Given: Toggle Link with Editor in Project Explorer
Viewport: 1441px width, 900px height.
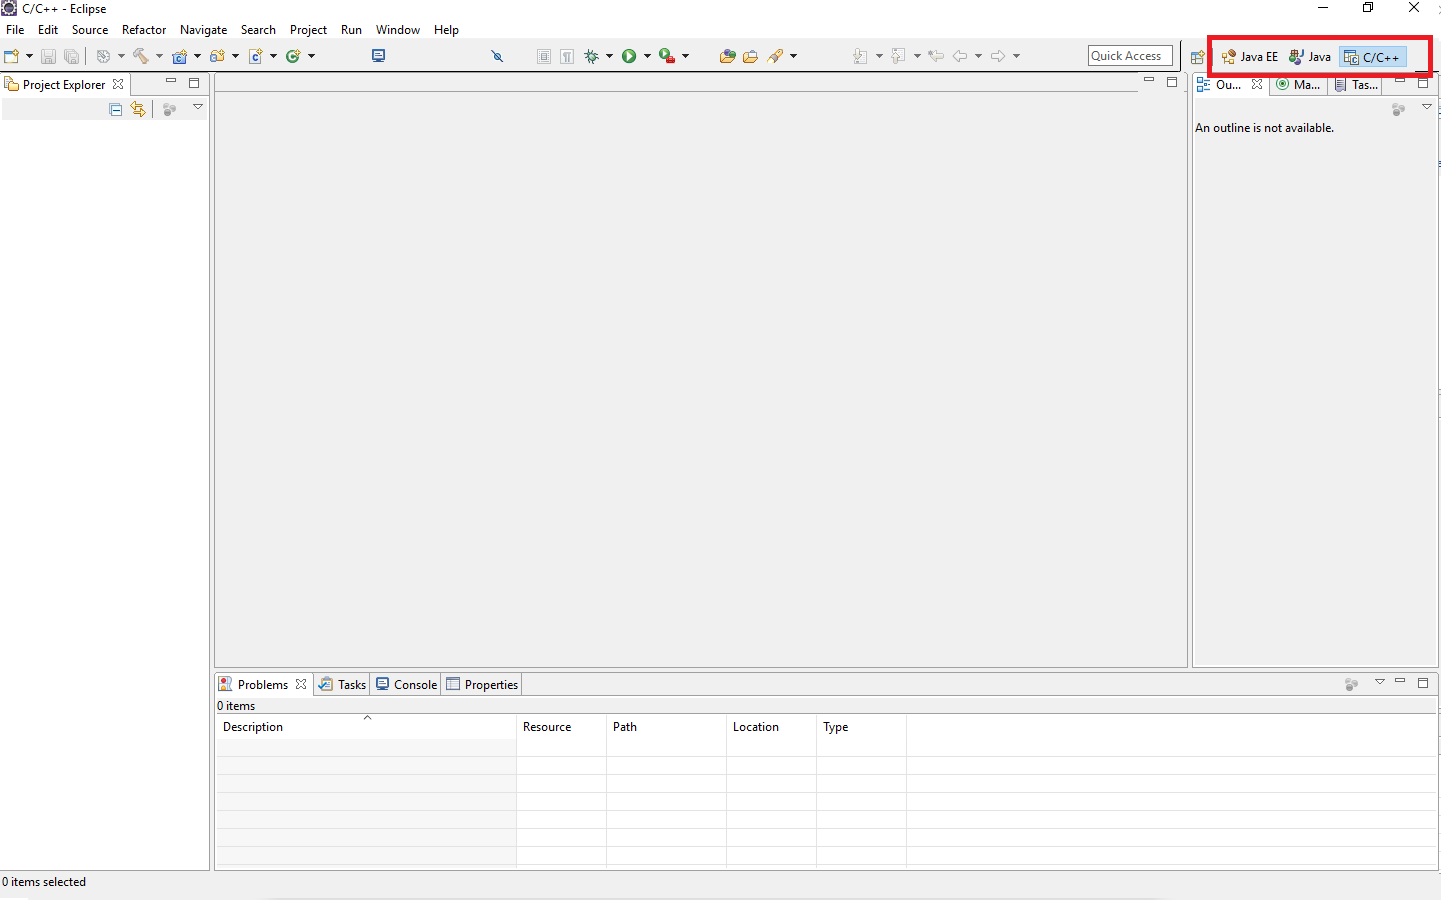Looking at the screenshot, I should tap(138, 109).
